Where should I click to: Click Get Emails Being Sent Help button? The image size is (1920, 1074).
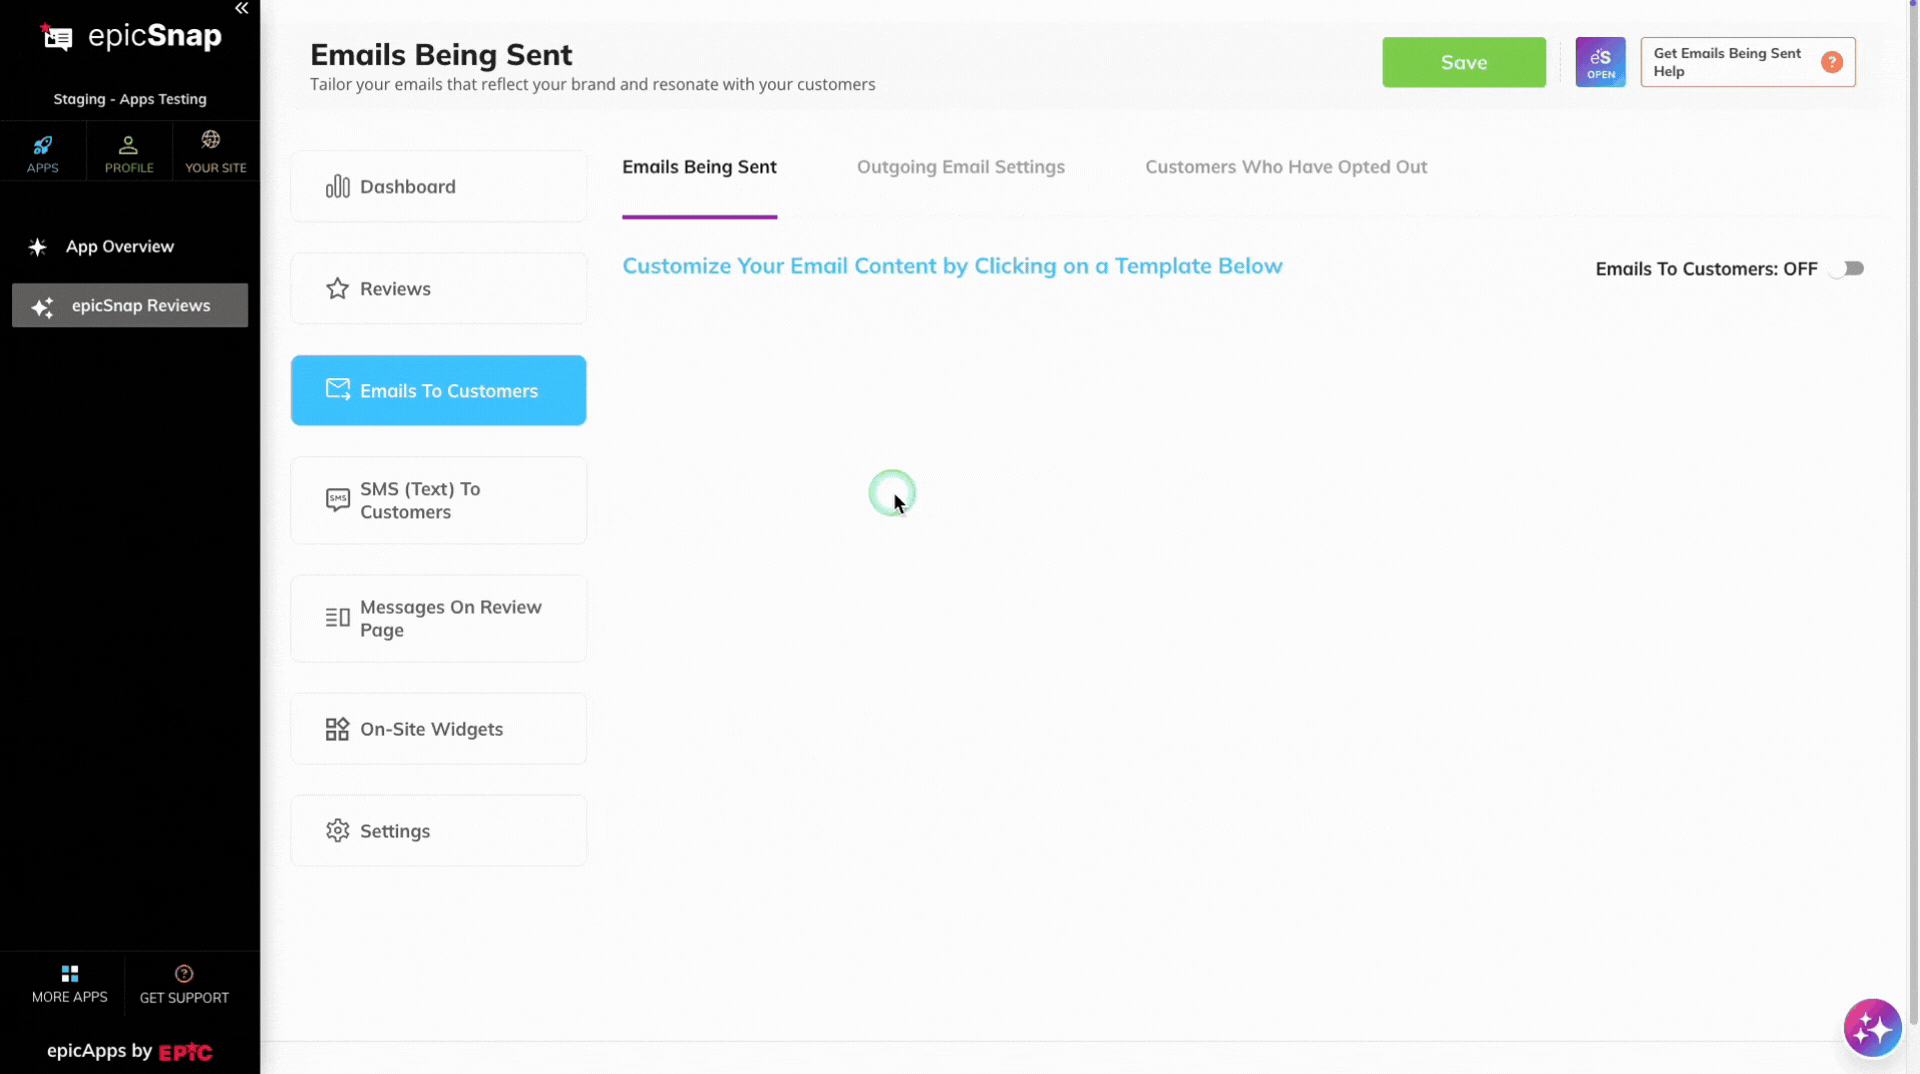coord(1747,62)
